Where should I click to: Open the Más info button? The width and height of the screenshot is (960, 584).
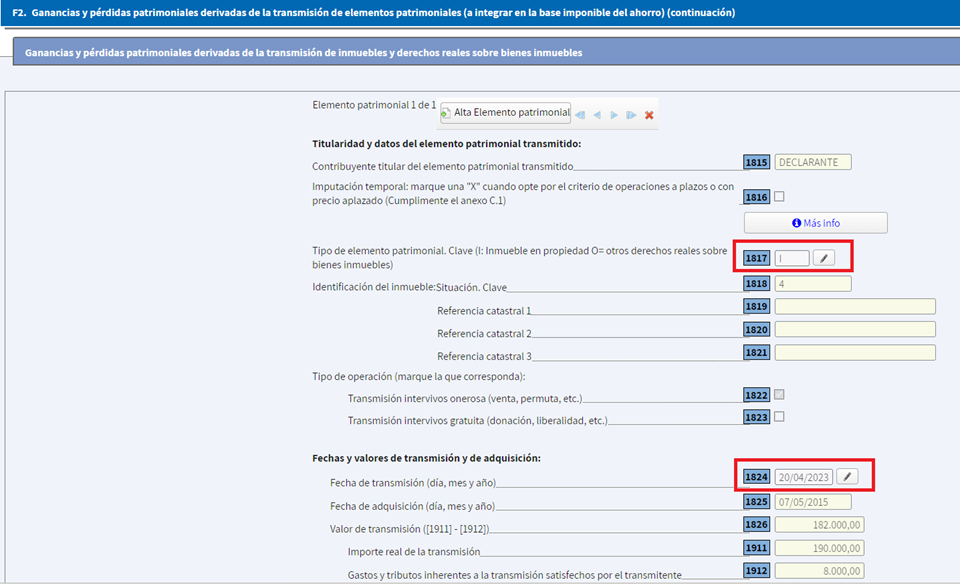pos(815,223)
